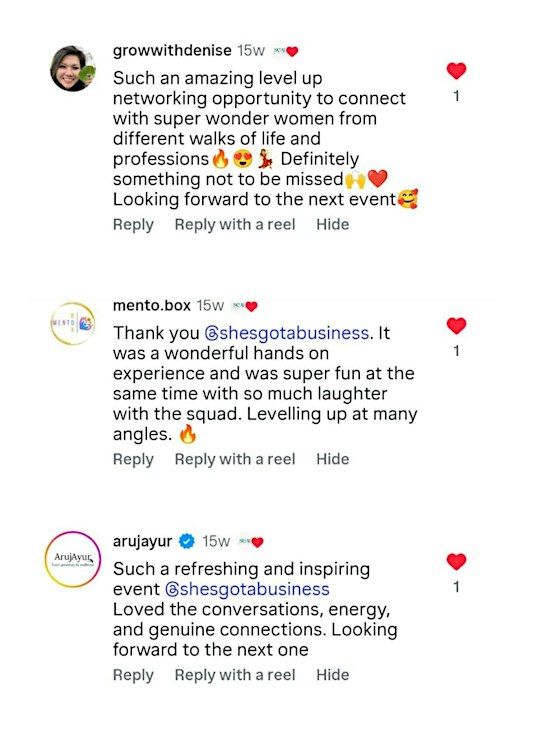Screen dimensions: 555x740
Task: Reply to growwithdenise's comment
Action: click(133, 225)
